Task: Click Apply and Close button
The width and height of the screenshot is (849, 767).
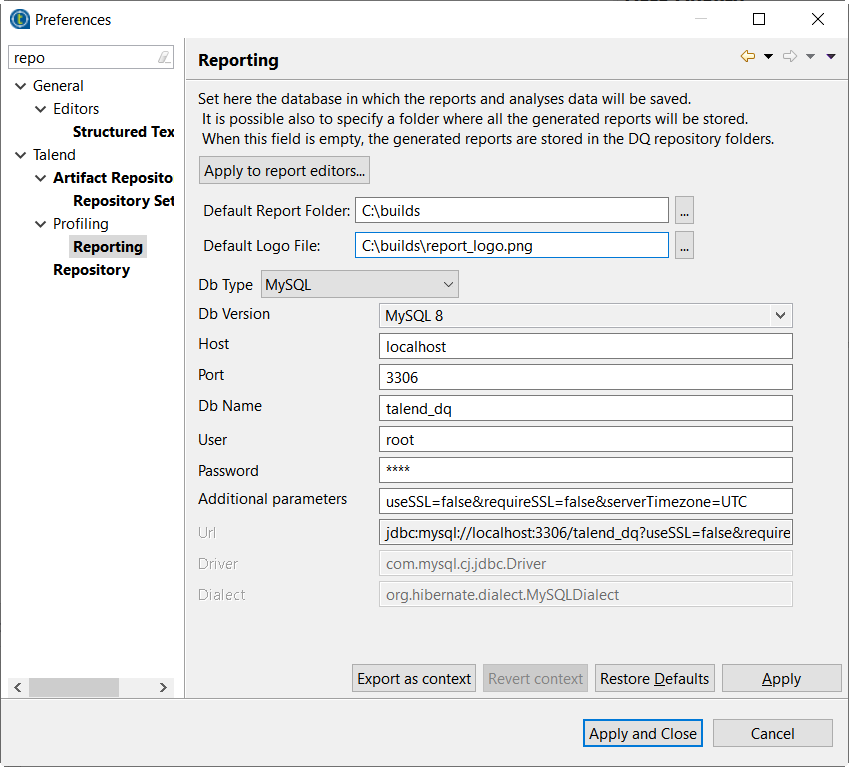Action: (643, 734)
